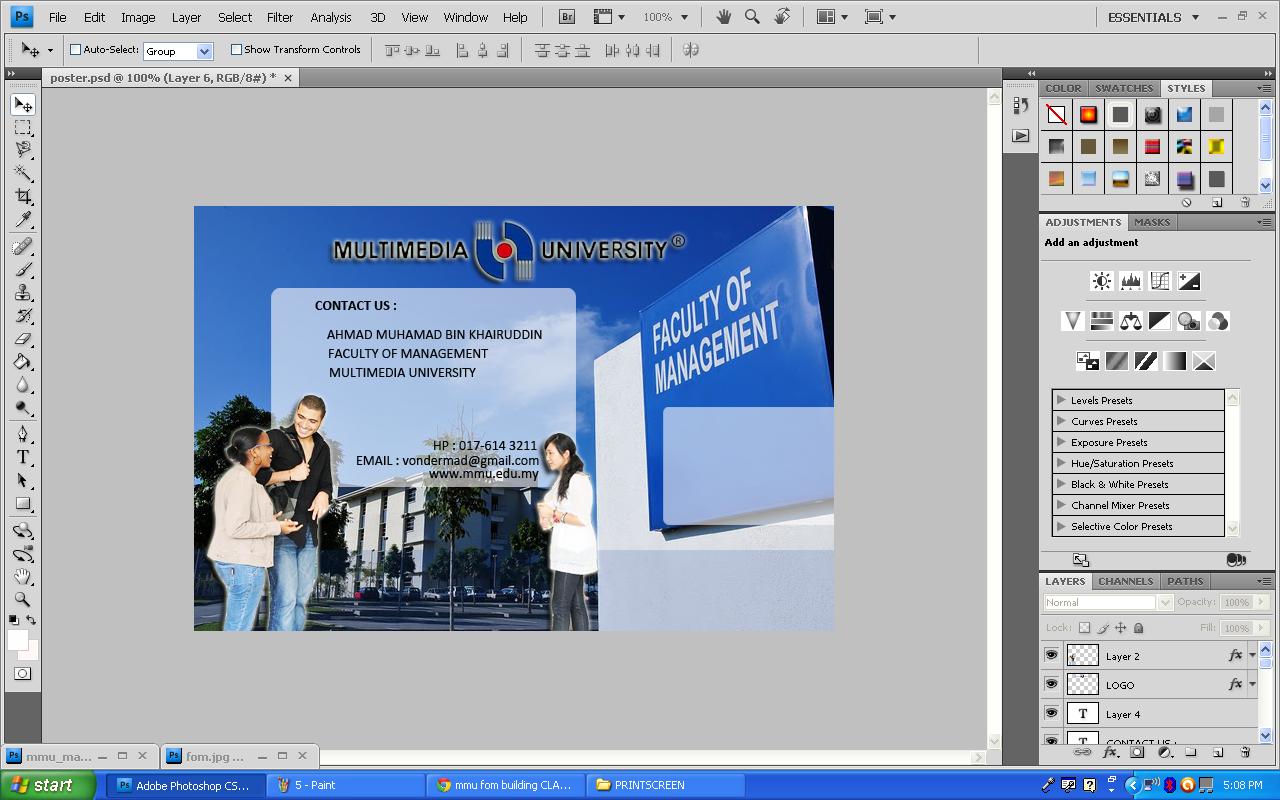This screenshot has height=800, width=1280.
Task: Select the Move tool in toolbox
Action: click(23, 105)
